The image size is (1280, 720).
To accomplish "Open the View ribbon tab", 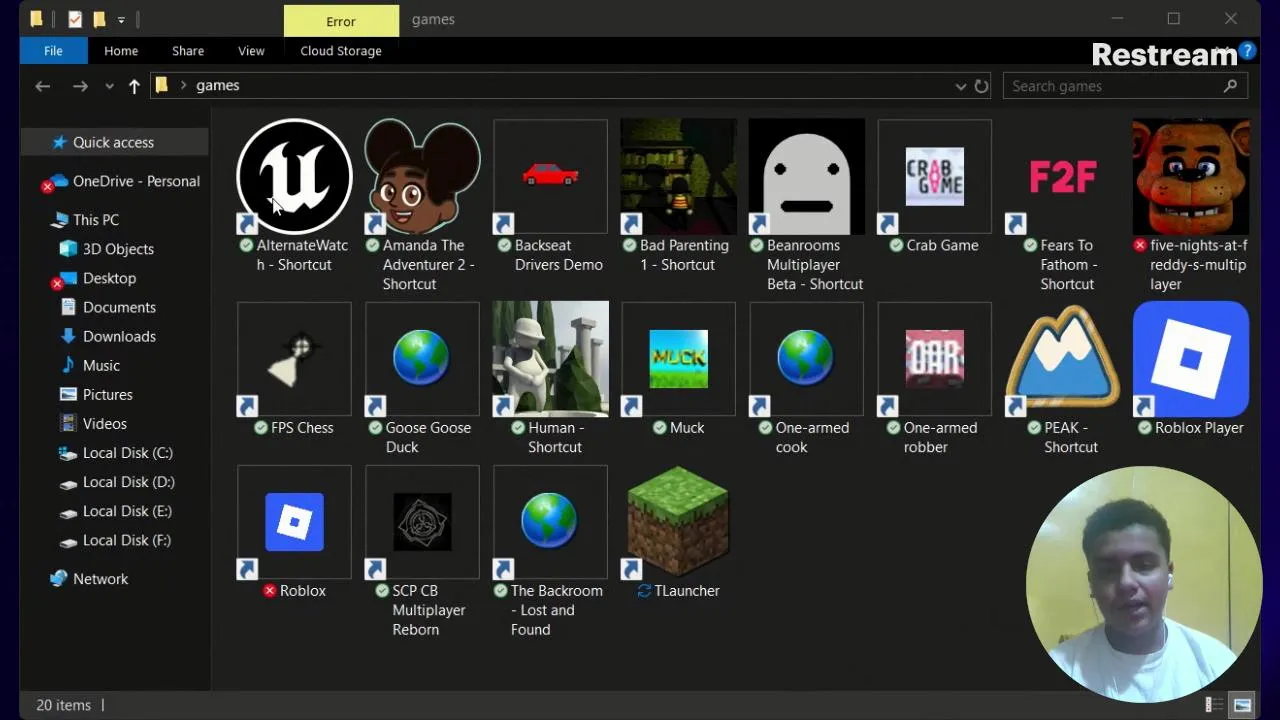I will click(x=251, y=51).
